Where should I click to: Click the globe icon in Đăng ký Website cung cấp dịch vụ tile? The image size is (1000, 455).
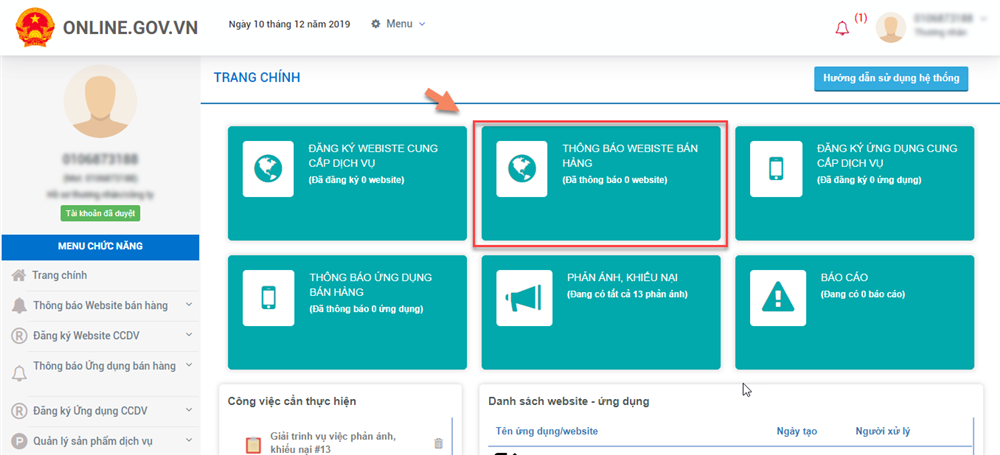point(267,169)
